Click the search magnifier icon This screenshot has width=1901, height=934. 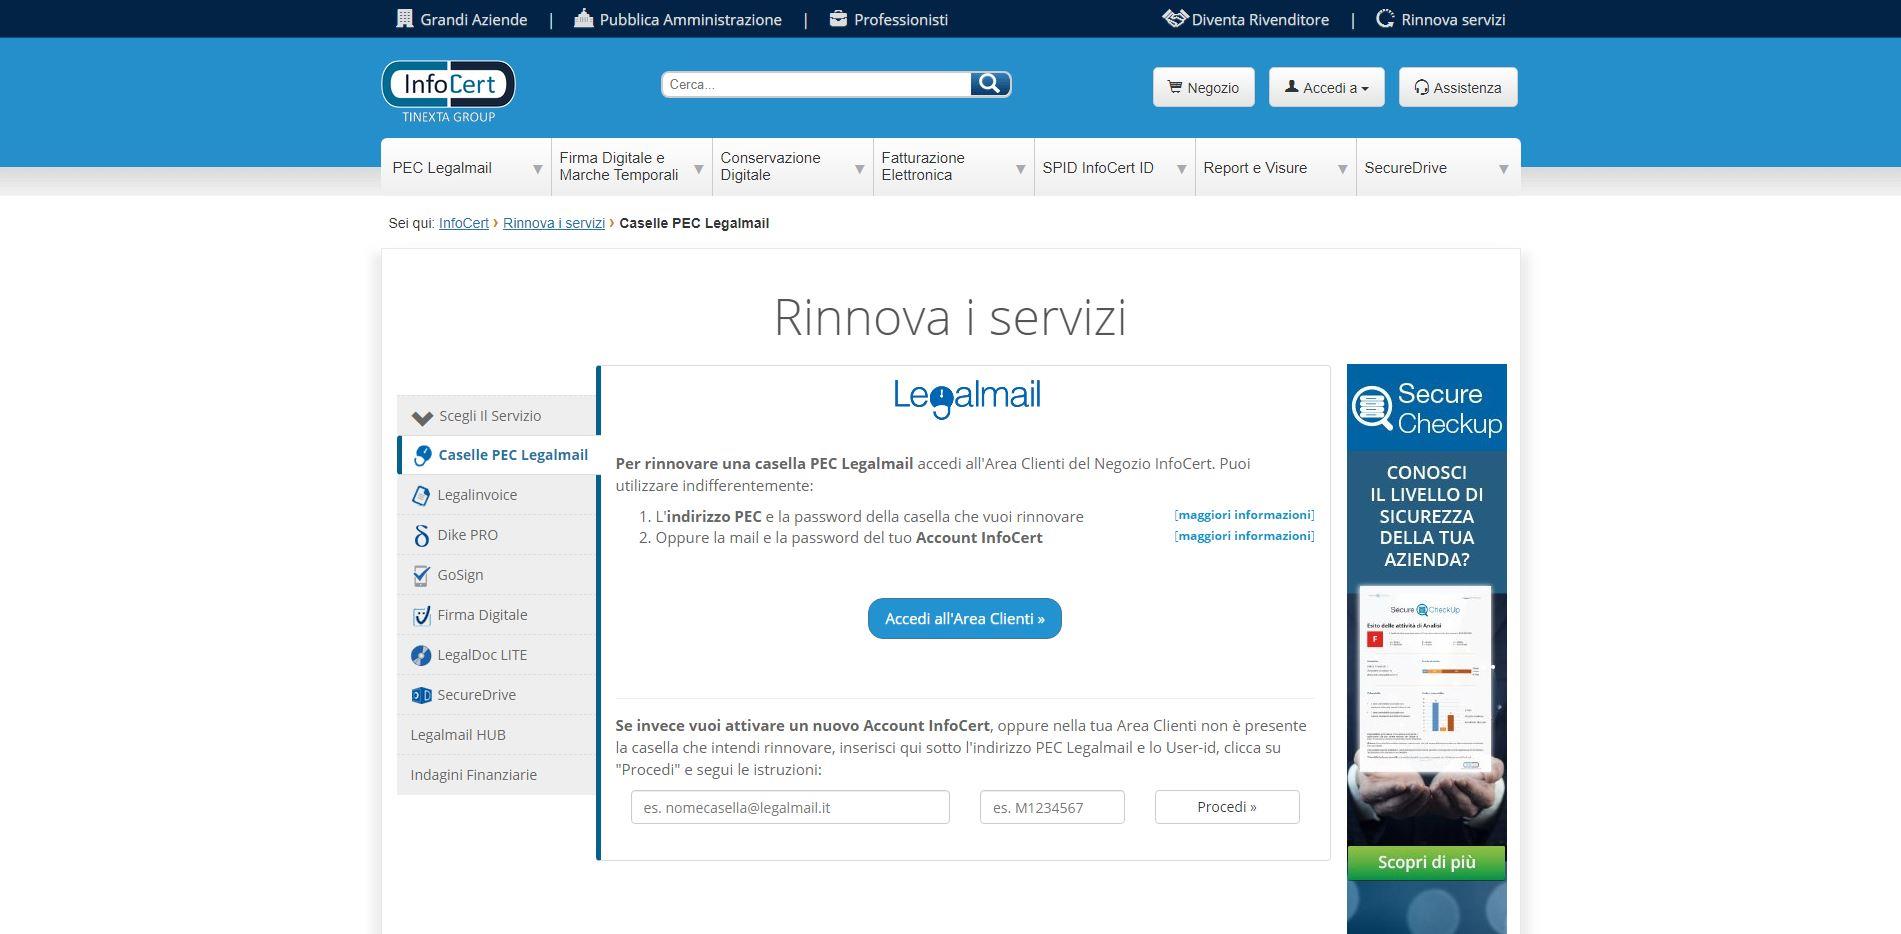click(x=989, y=84)
